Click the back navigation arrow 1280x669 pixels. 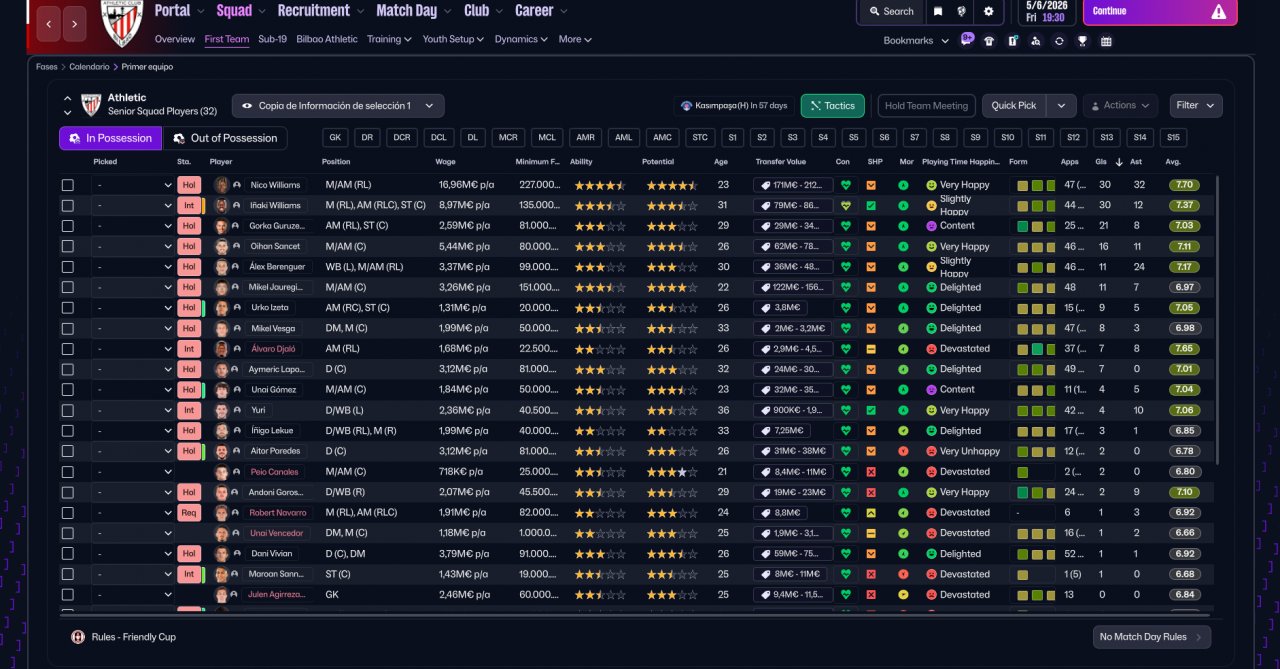click(x=49, y=24)
